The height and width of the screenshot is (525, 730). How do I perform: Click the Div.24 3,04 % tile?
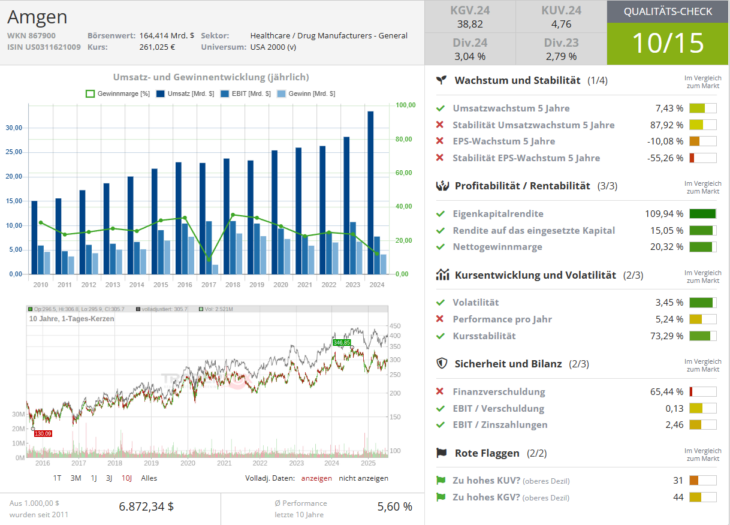(470, 49)
